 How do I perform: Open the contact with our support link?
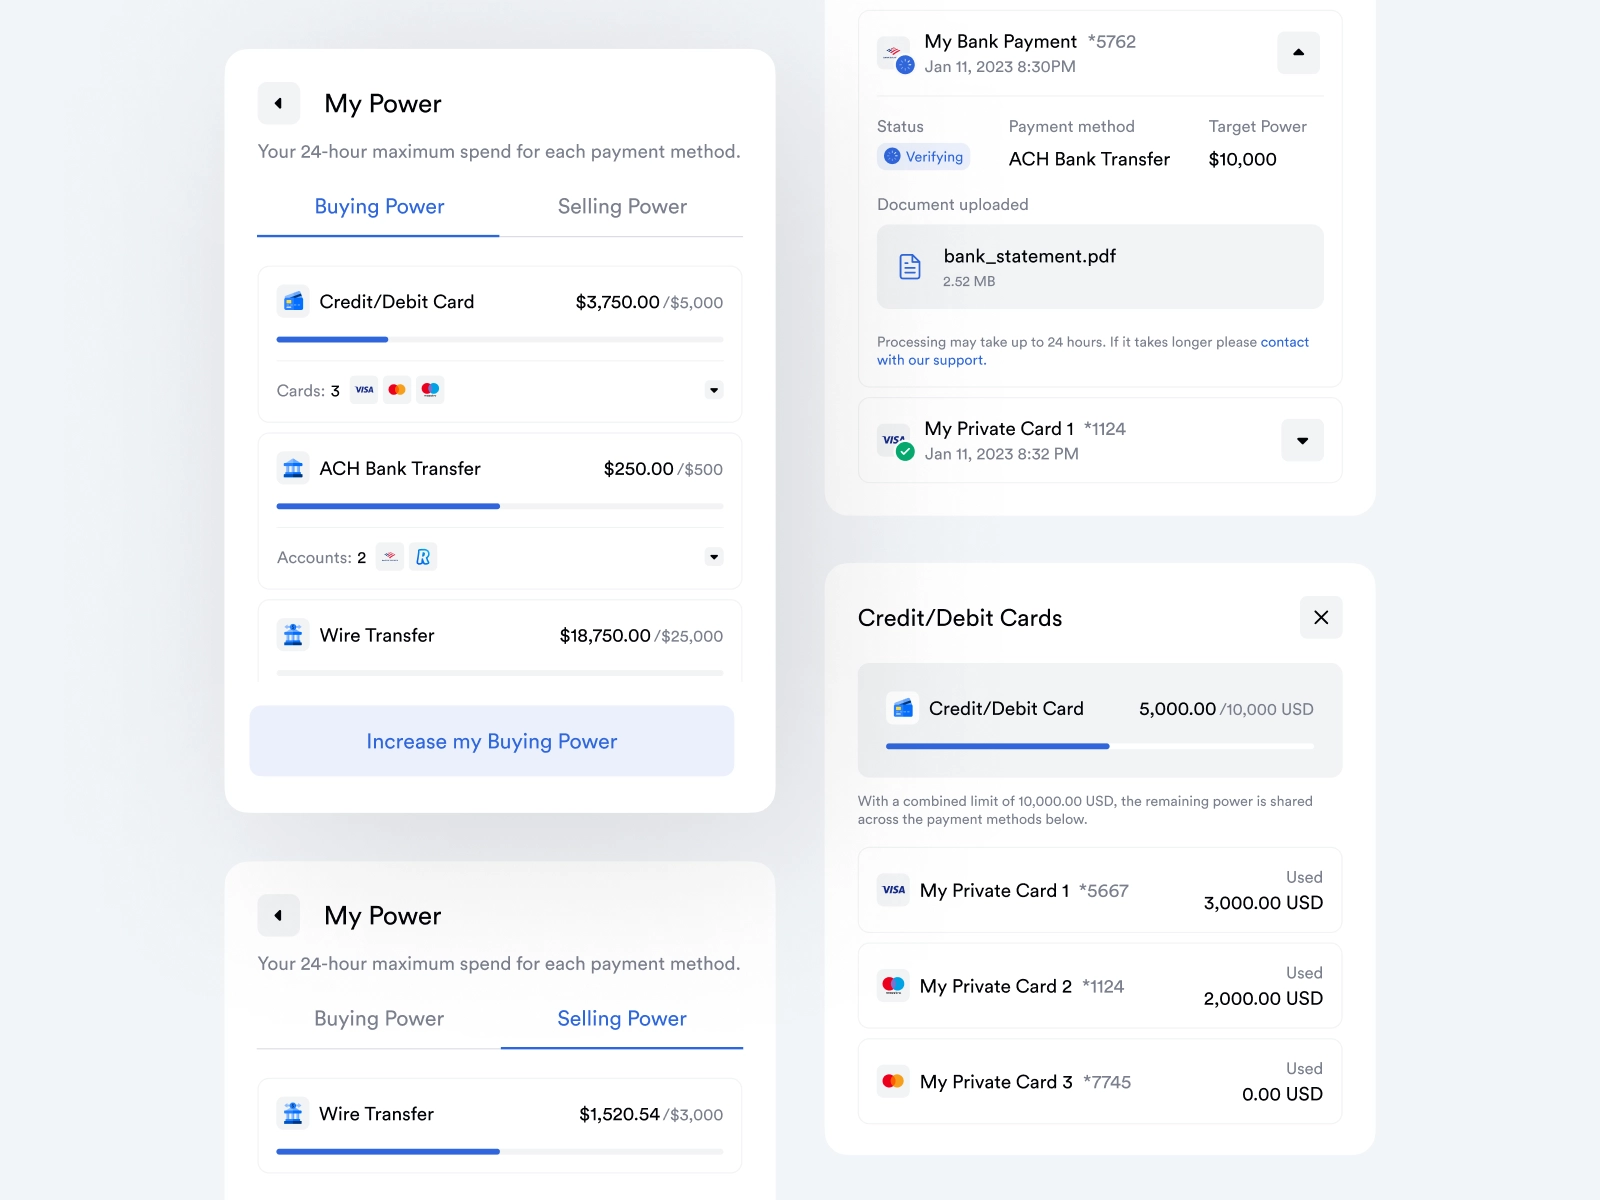[x=1093, y=351]
